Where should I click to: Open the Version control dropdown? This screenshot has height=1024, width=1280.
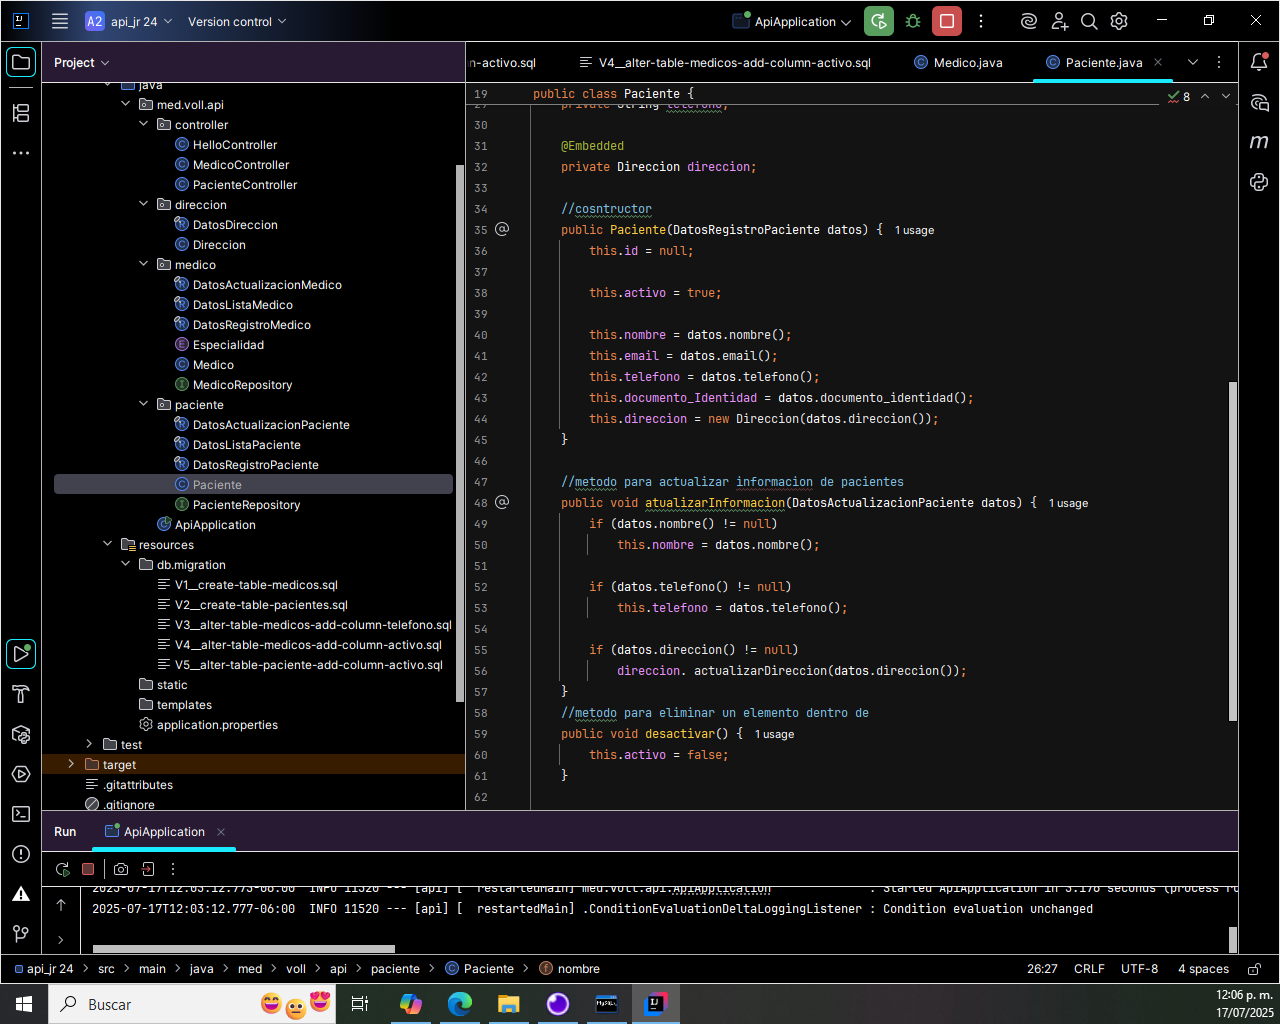[237, 21]
